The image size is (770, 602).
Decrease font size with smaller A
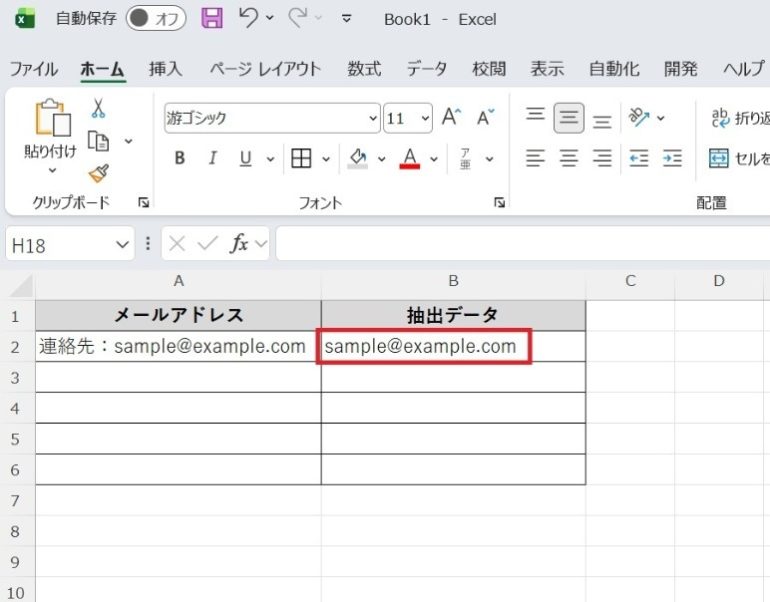(x=485, y=117)
